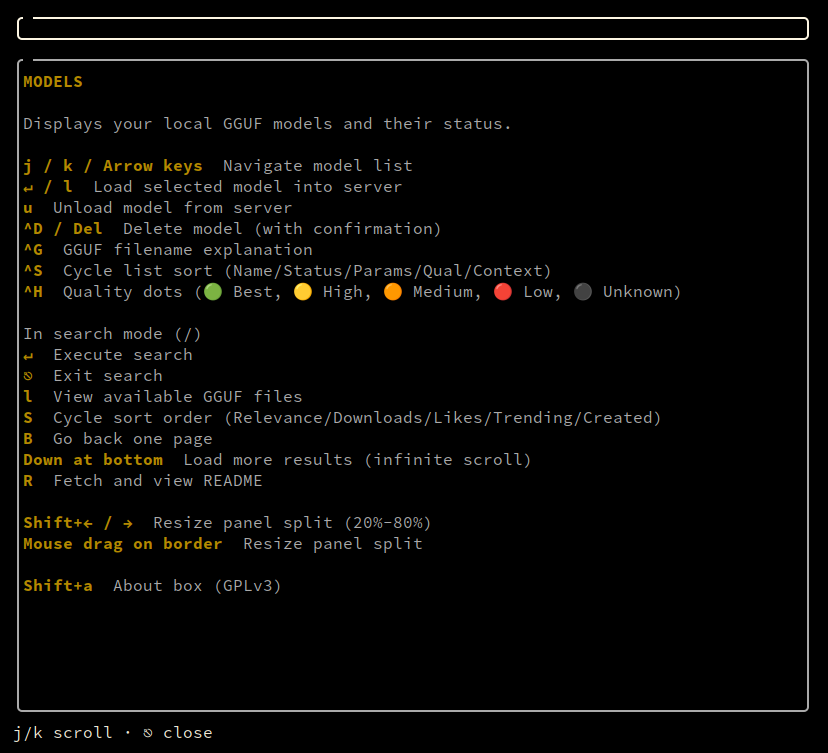The image size is (828, 753).
Task: Click the Escape icon next to close
Action: 148,733
